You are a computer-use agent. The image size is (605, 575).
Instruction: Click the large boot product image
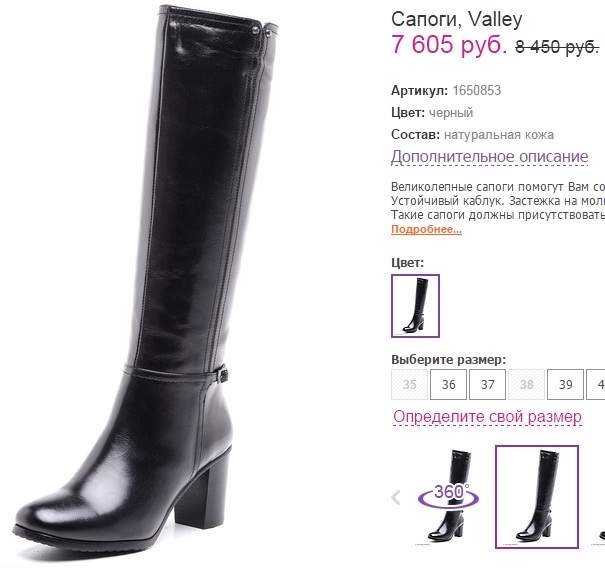[146, 282]
